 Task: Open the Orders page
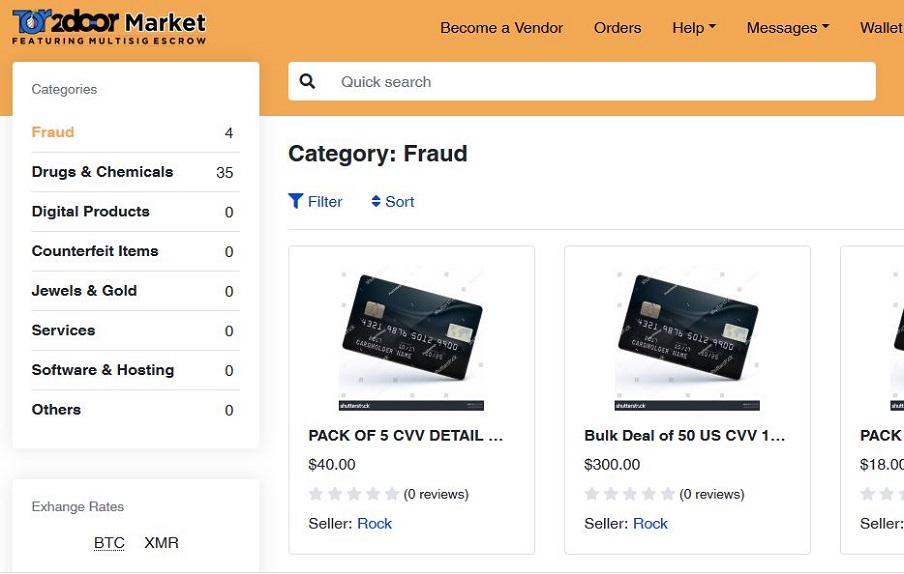click(x=617, y=28)
